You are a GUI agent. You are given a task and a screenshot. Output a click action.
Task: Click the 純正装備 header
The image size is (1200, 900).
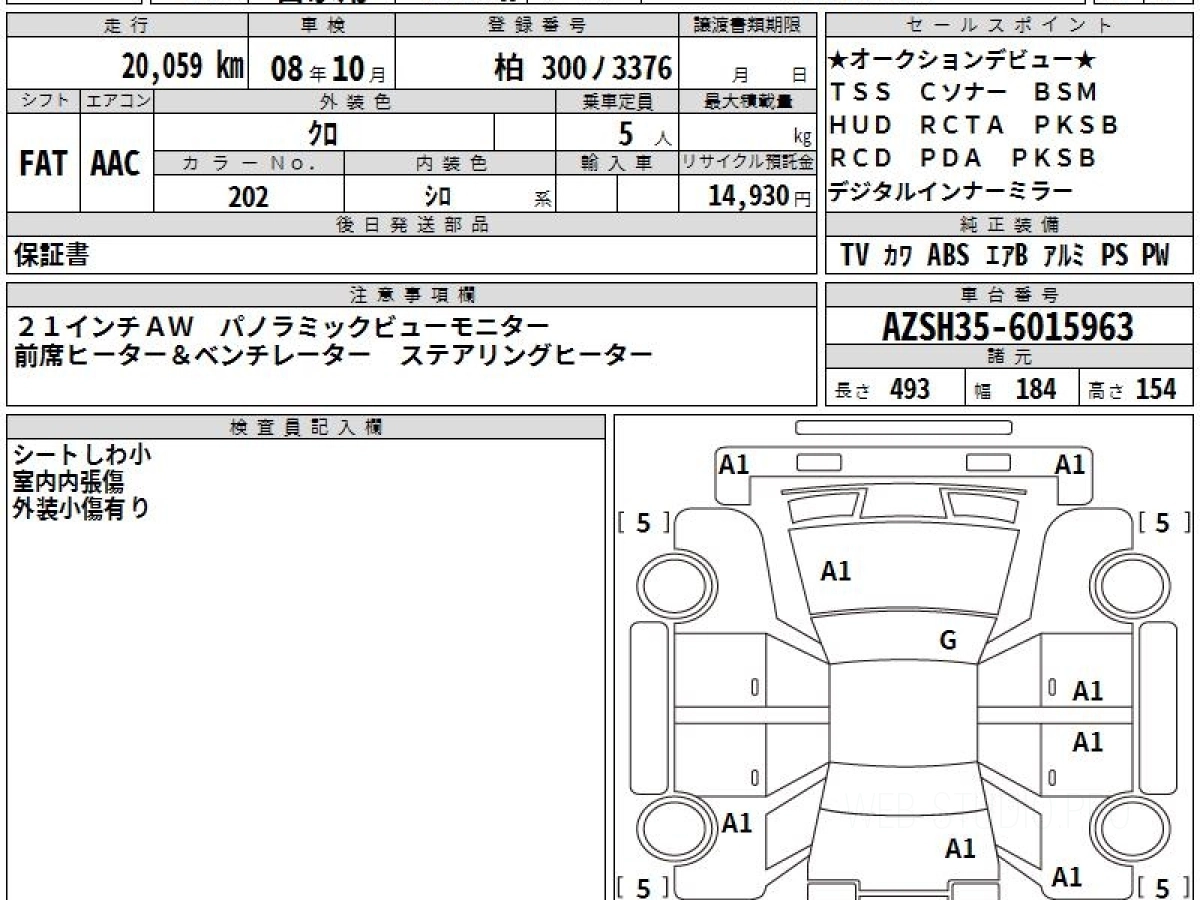[1010, 225]
